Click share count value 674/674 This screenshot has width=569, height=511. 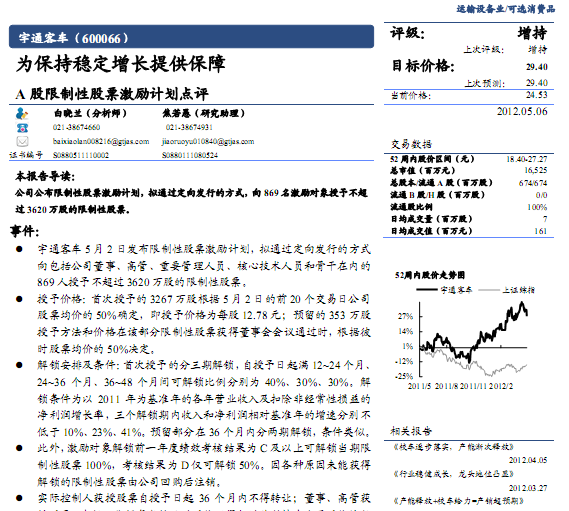click(x=533, y=183)
